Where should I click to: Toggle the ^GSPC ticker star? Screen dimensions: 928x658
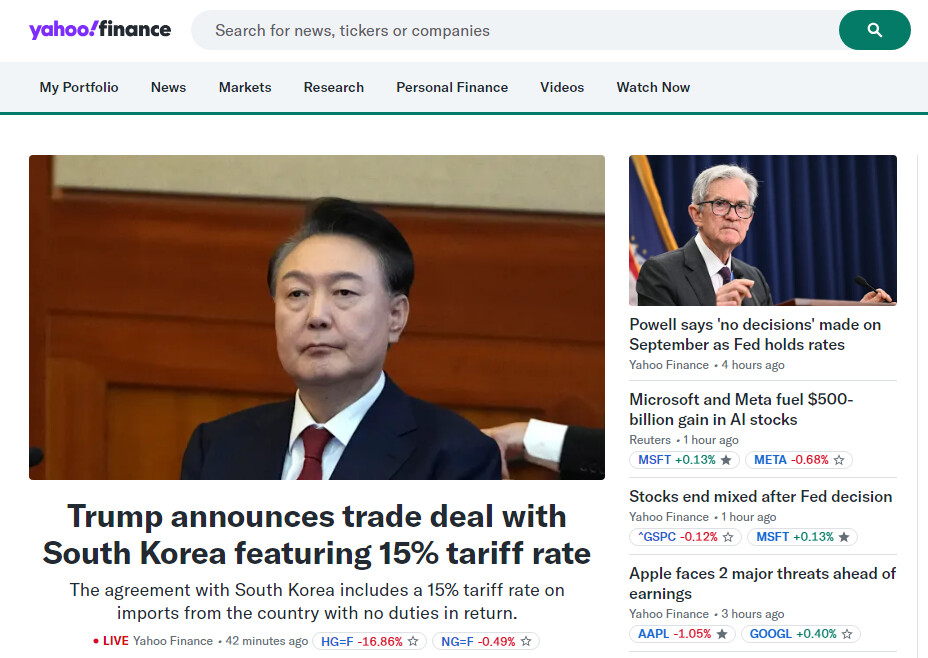[728, 537]
